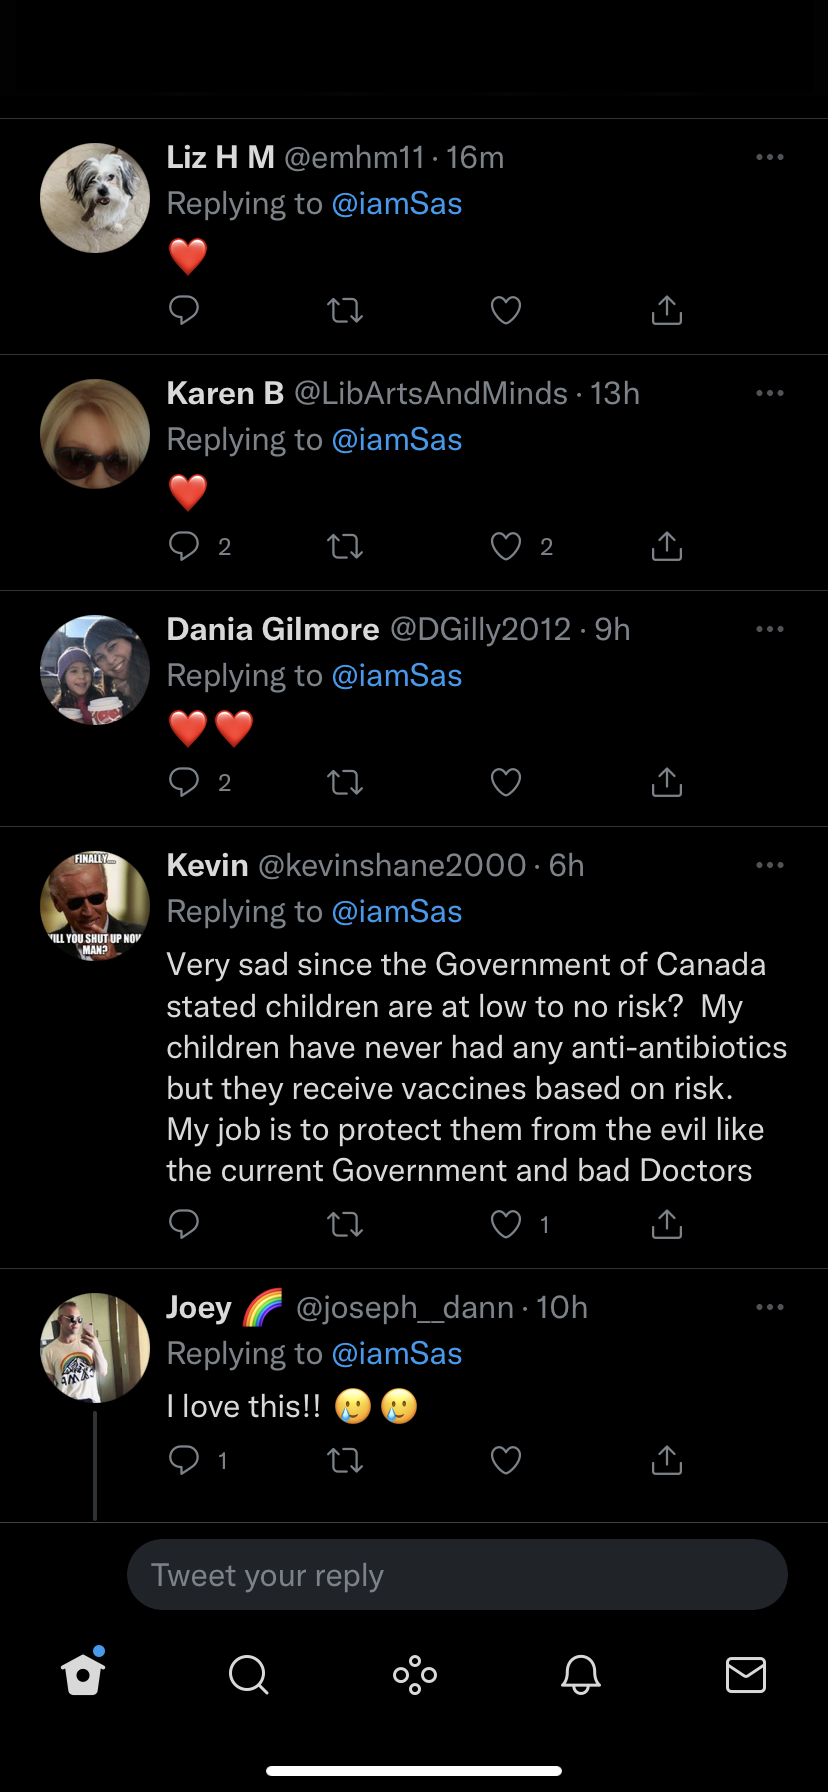The image size is (828, 1792).
Task: Open @iamSas mention in Kevin's reply
Action: pos(396,911)
